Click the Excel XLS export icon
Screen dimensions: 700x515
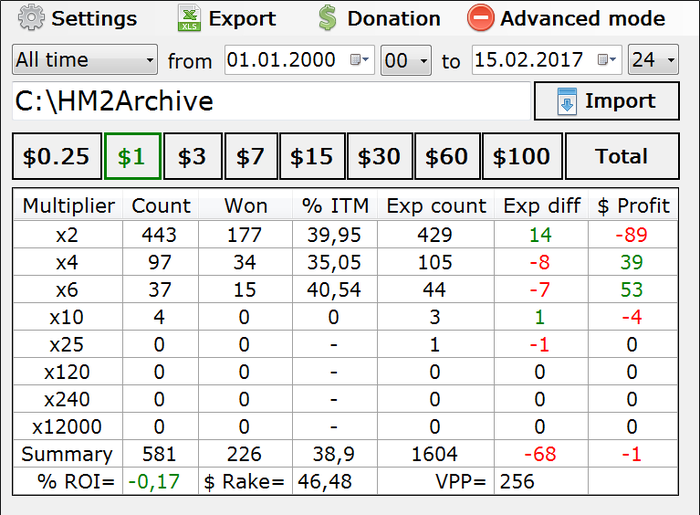[x=189, y=18]
